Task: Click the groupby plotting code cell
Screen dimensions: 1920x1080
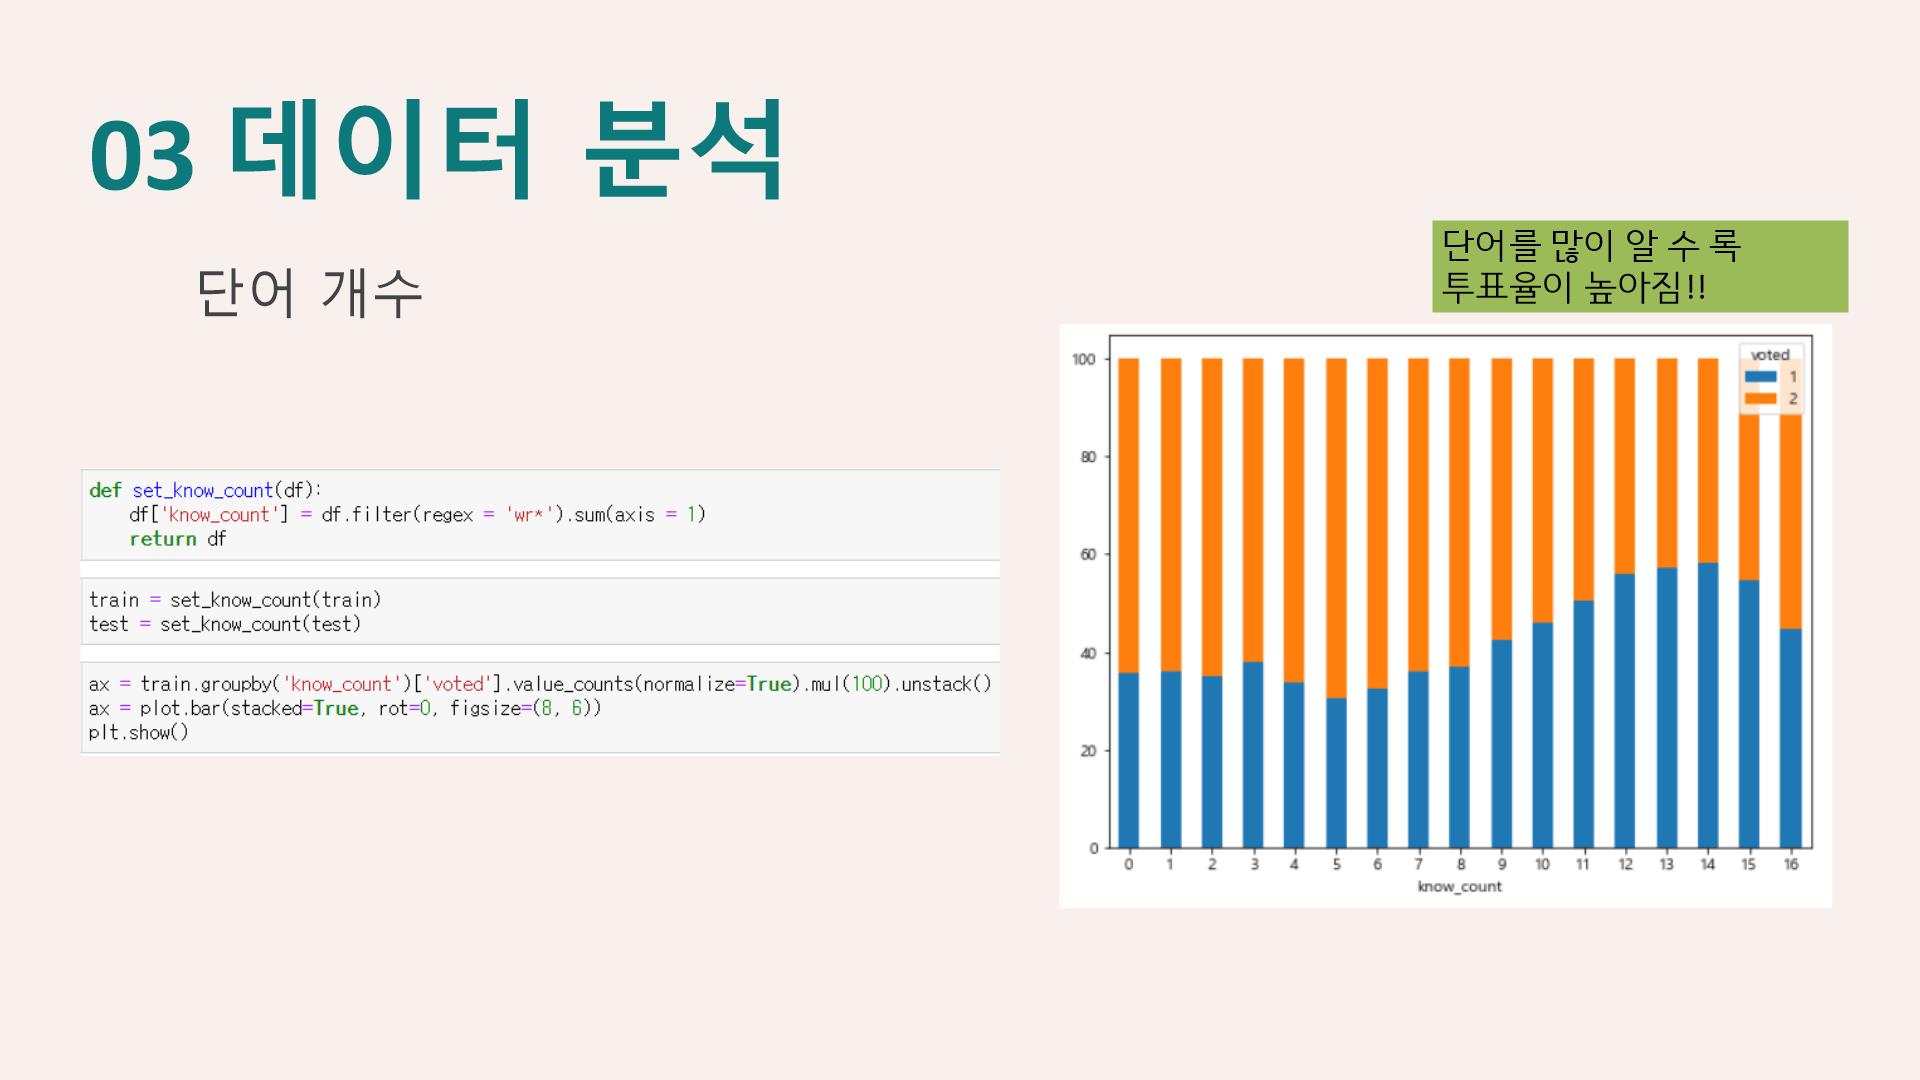Action: [x=540, y=708]
